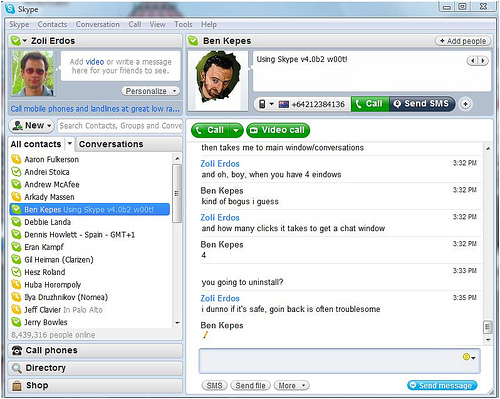The height and width of the screenshot is (399, 500).
Task: Click Ben Kepes avatar picture
Action: (218, 80)
